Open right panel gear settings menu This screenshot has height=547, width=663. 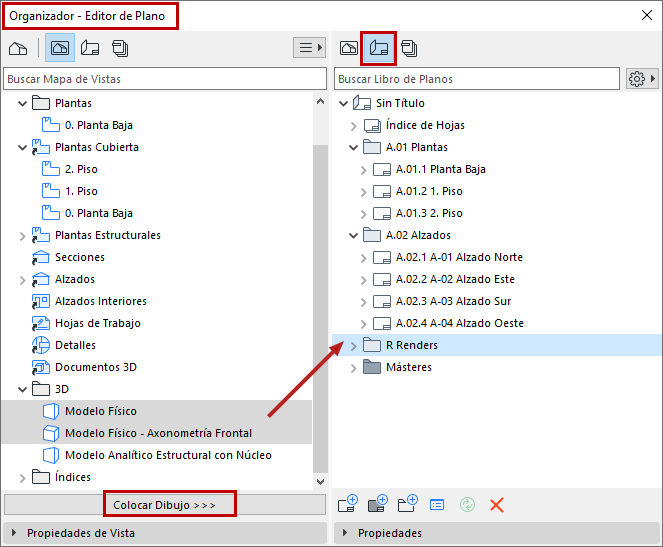coord(642,79)
